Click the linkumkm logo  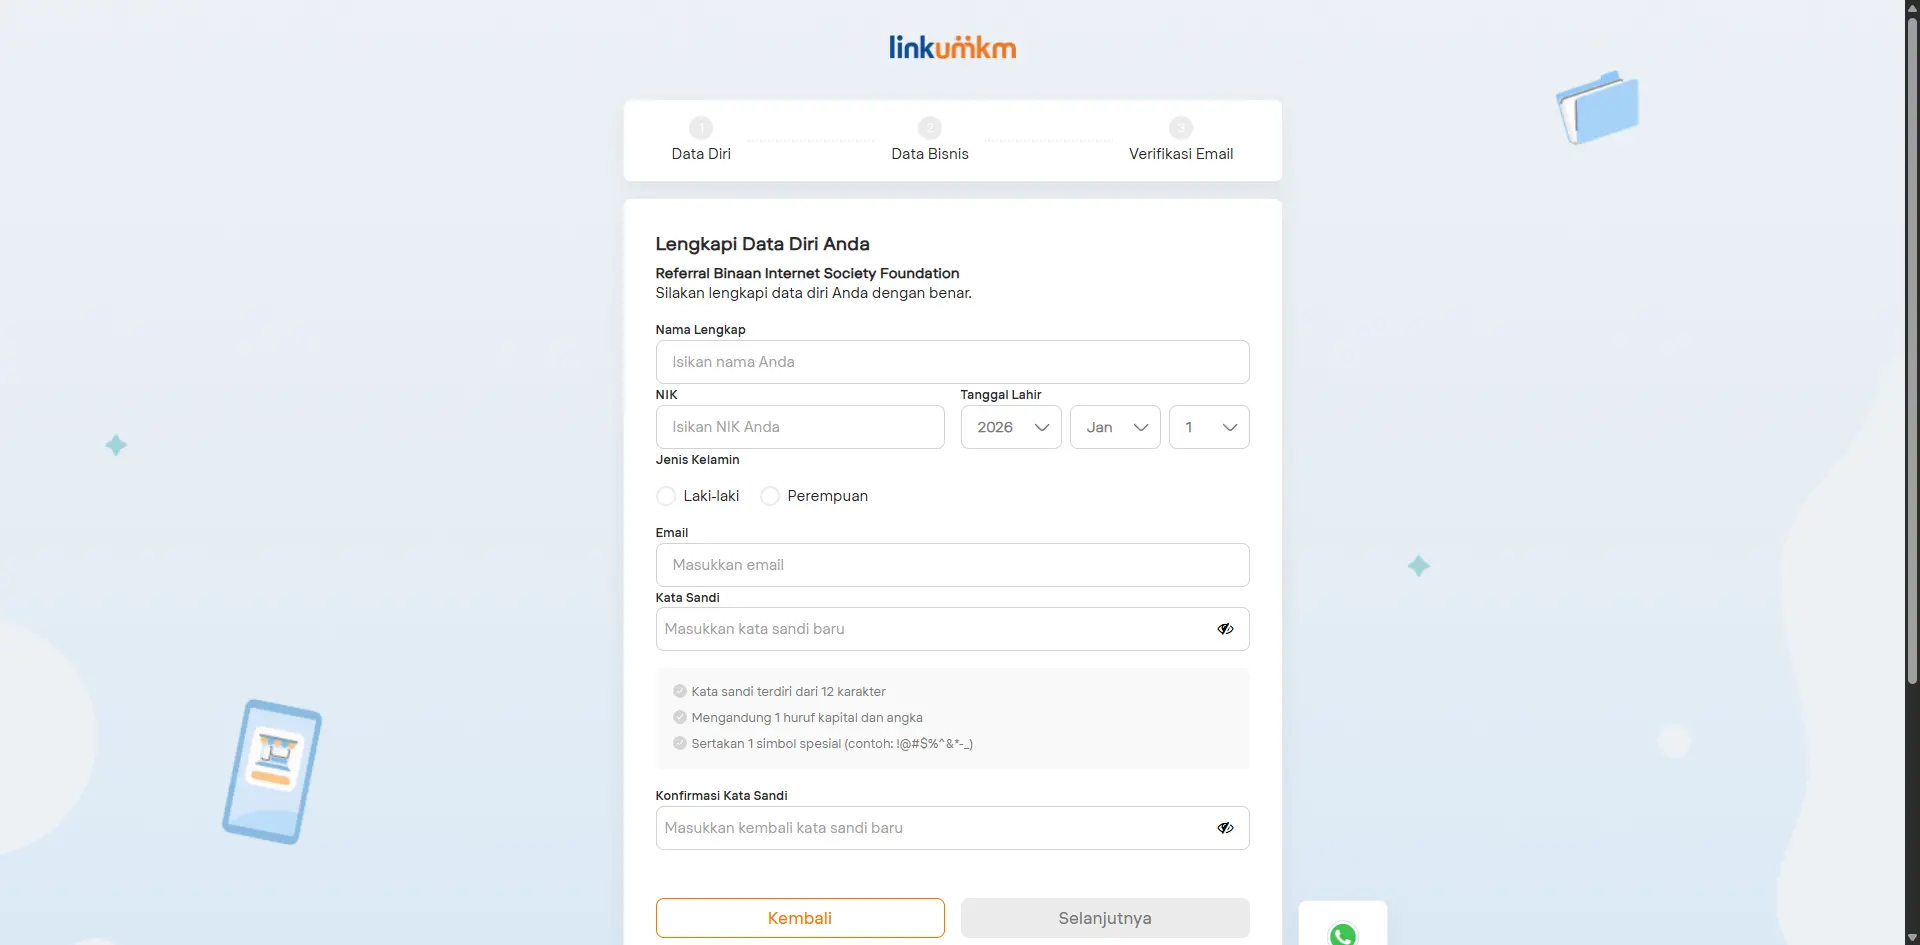(951, 46)
